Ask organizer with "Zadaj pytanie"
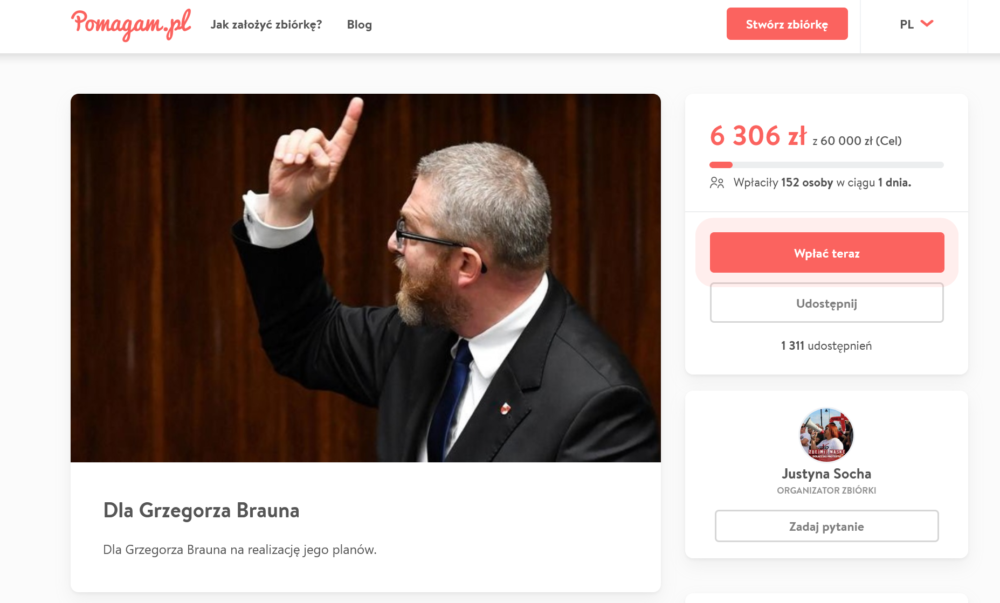 827,527
